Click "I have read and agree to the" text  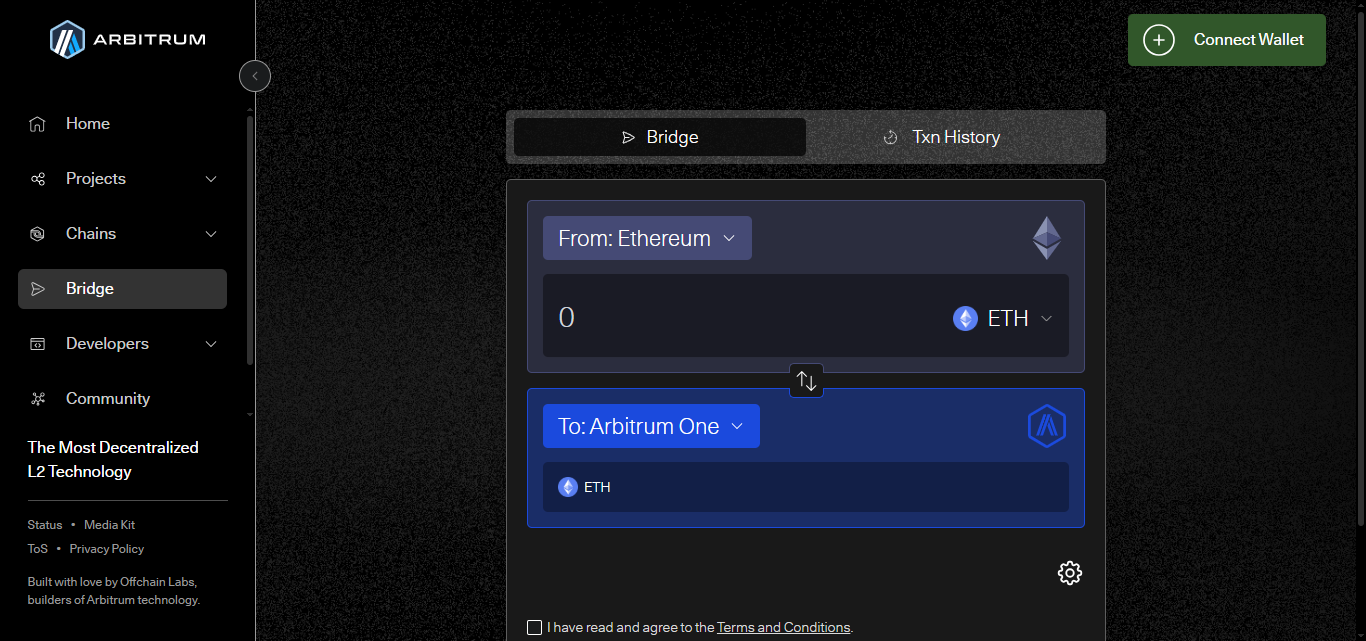tap(631, 628)
